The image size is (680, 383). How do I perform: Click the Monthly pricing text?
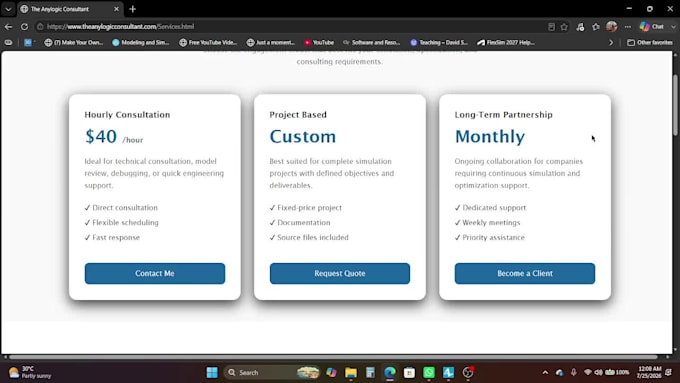pyautogui.click(x=490, y=137)
